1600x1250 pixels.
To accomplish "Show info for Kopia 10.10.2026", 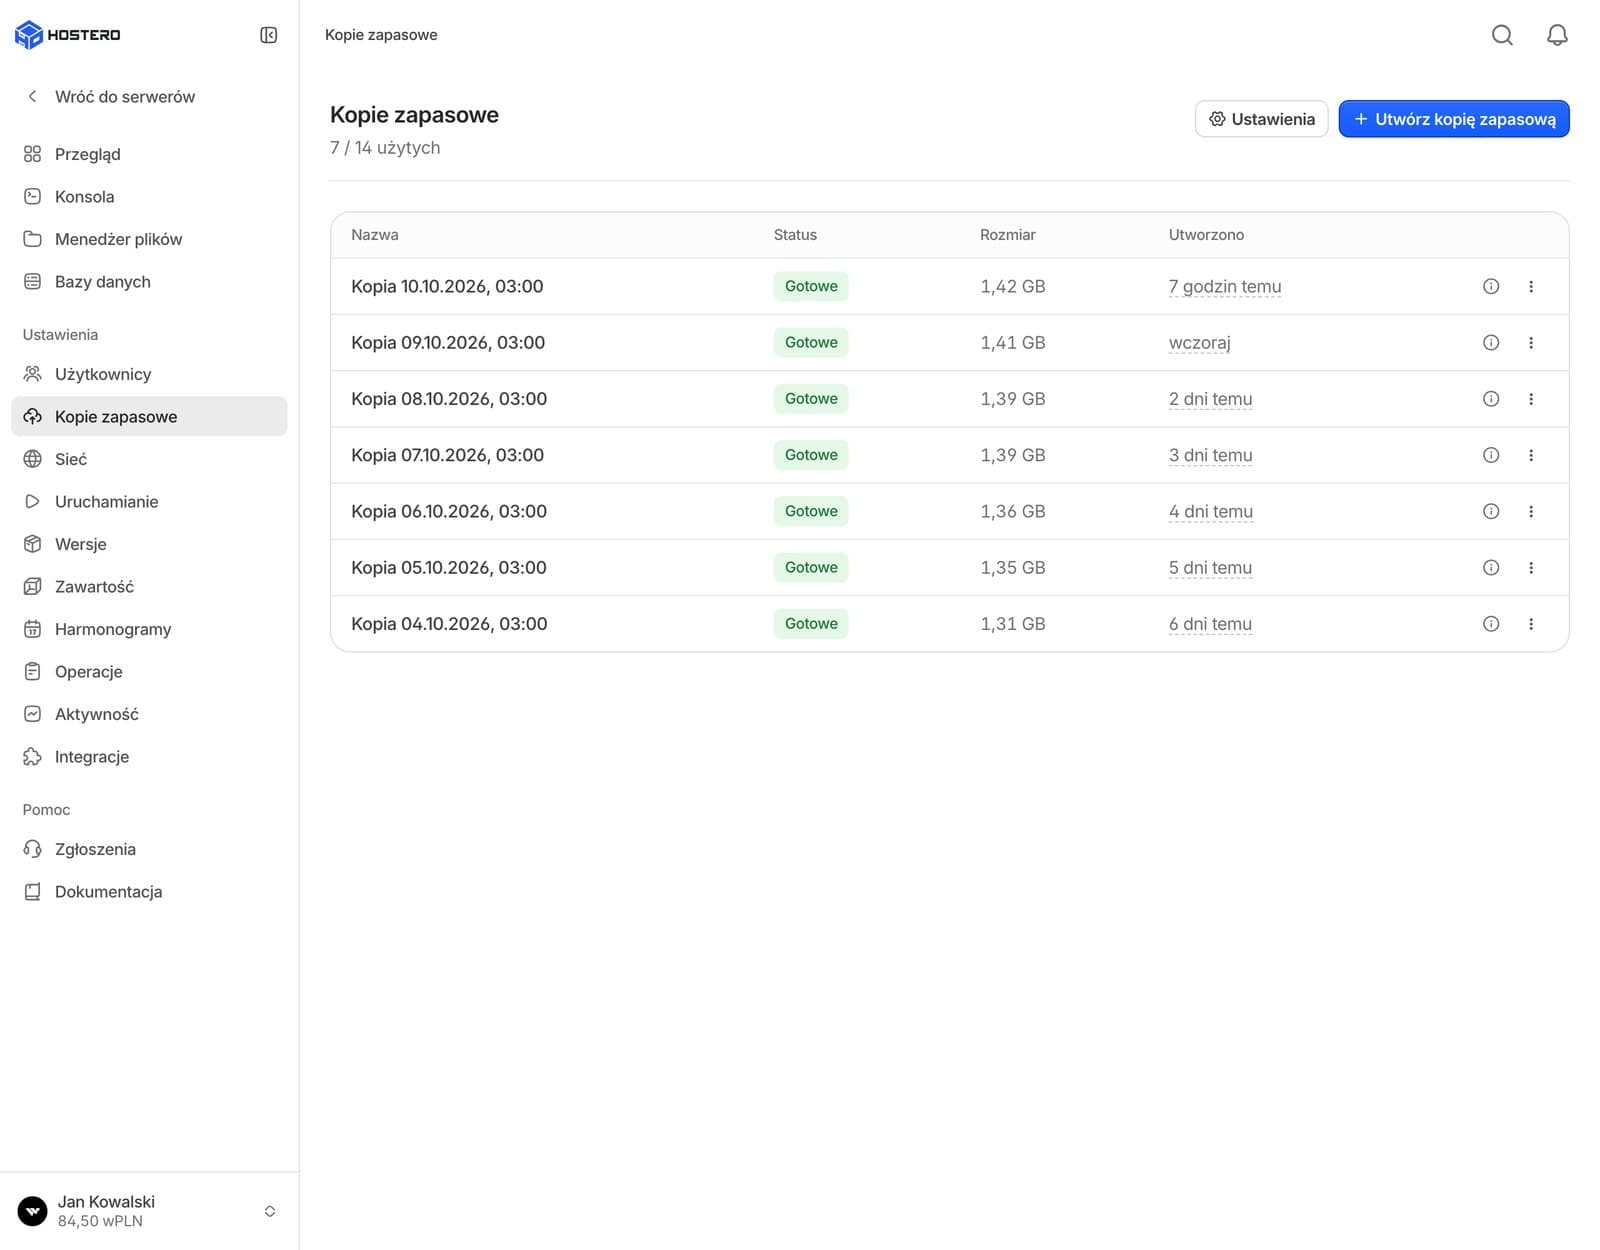I will point(1491,286).
